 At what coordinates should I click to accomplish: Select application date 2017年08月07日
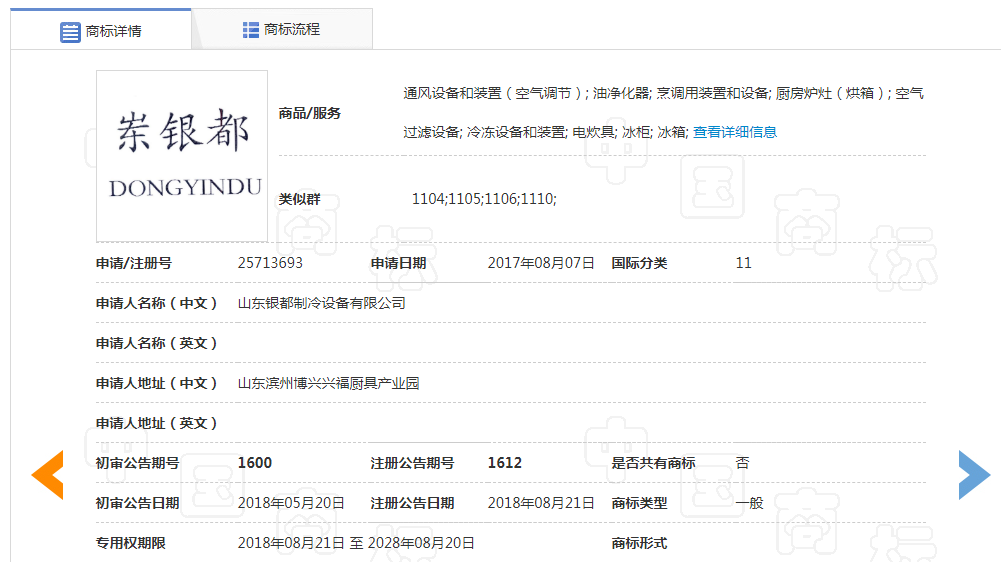click(x=541, y=263)
